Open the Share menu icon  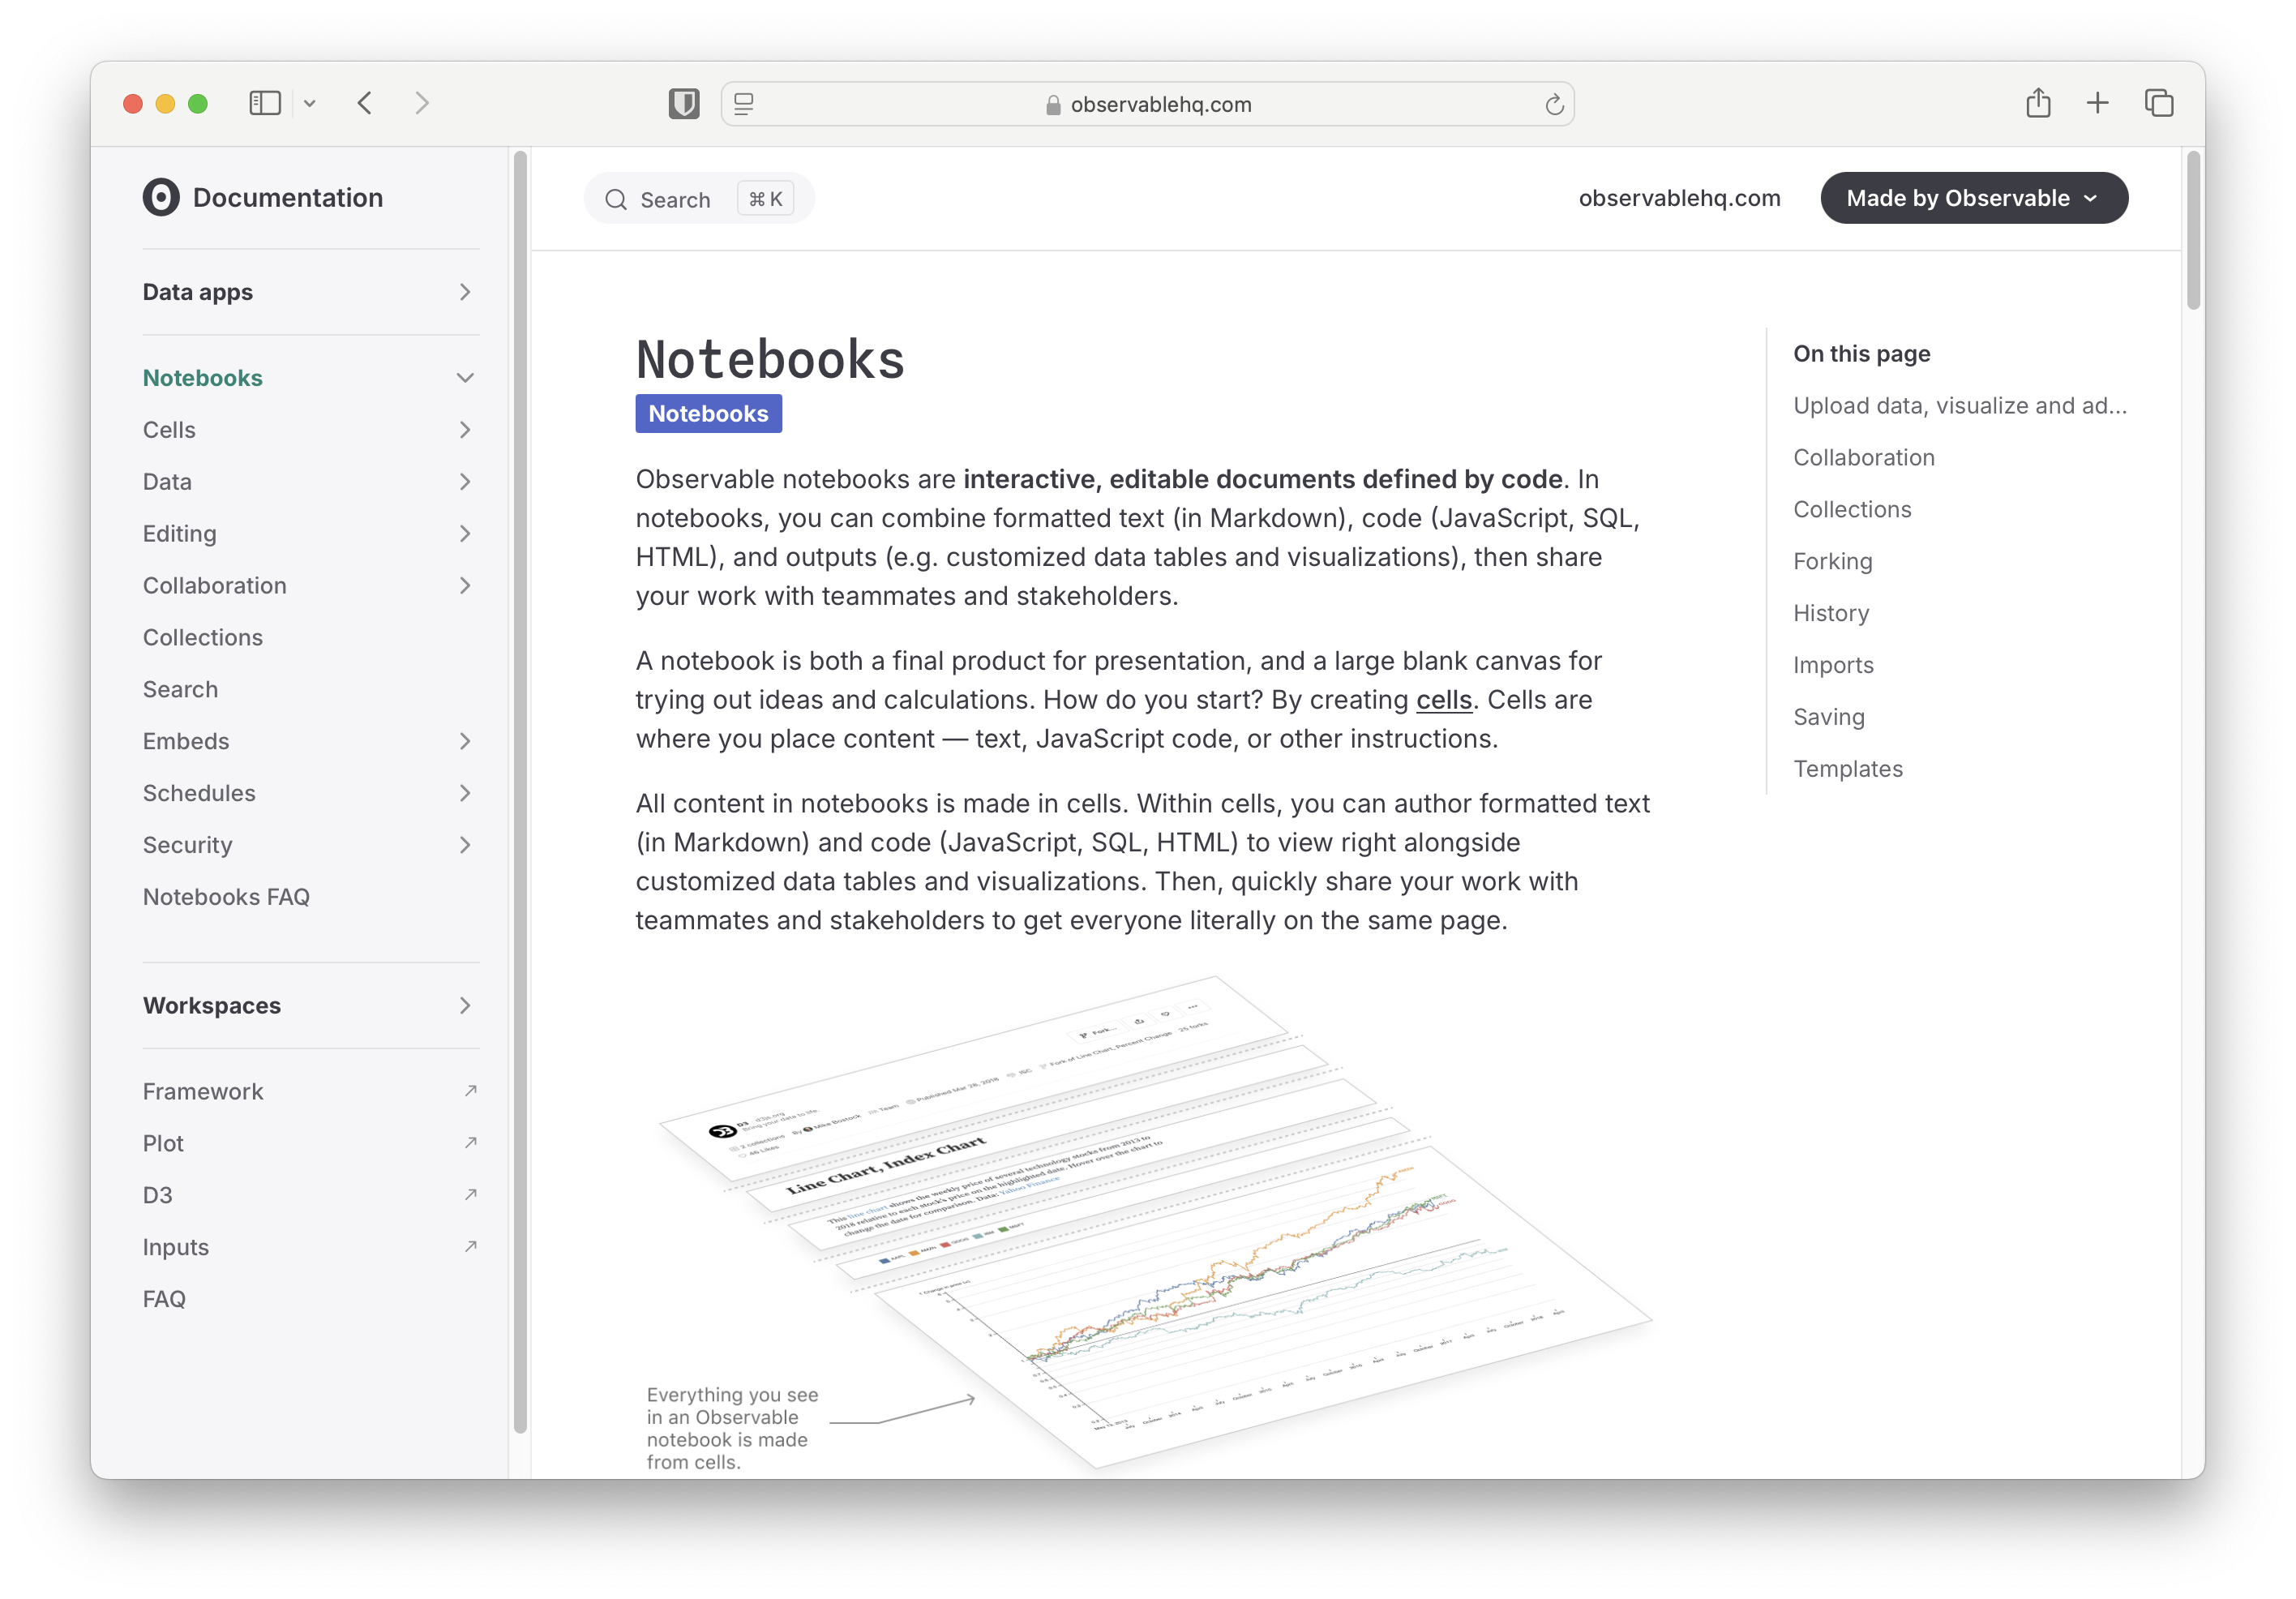coord(2038,102)
